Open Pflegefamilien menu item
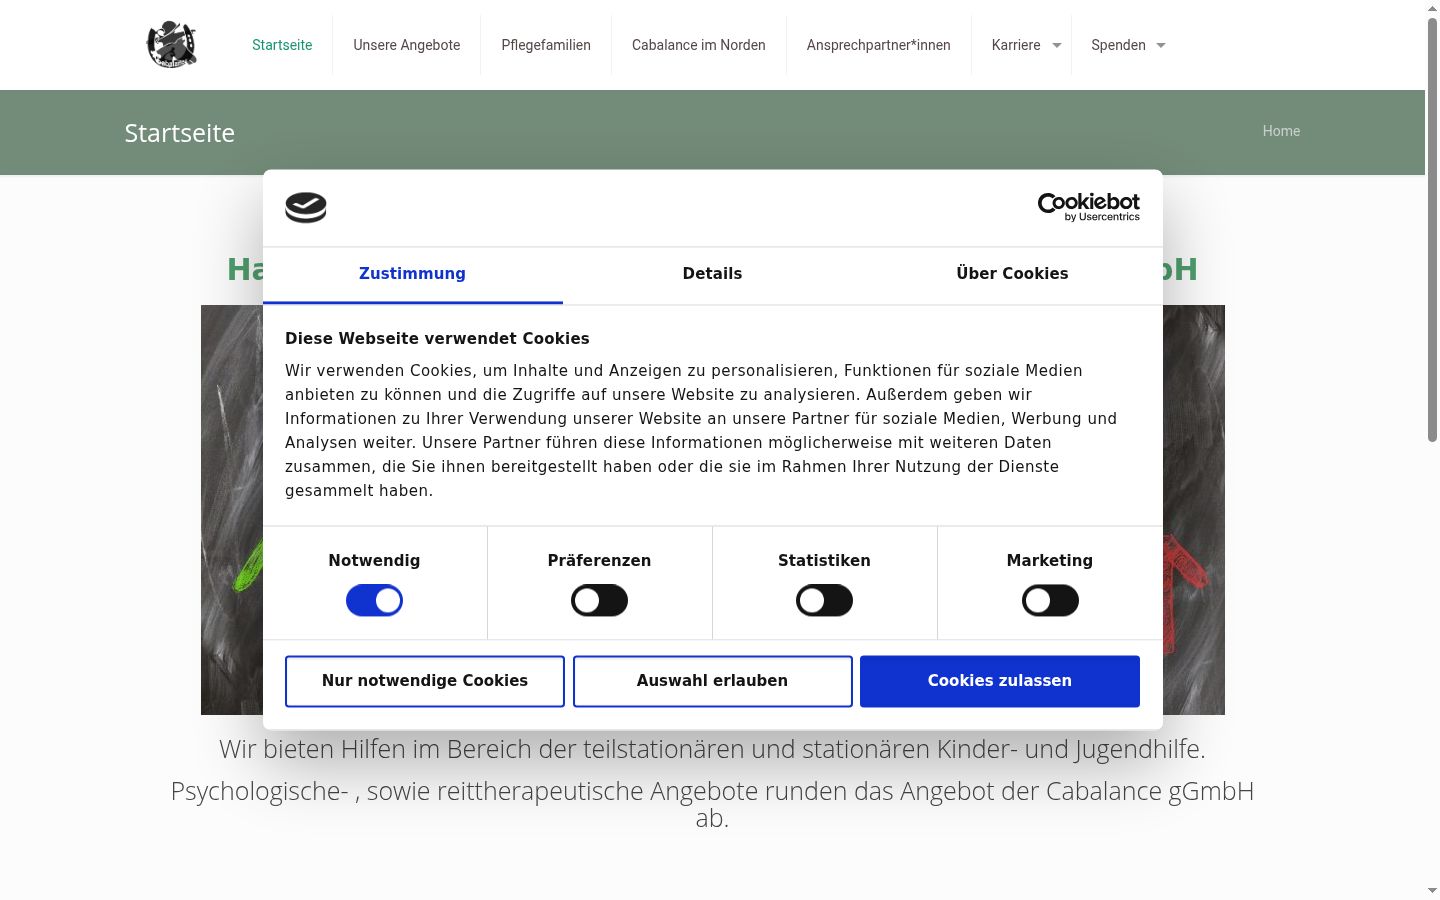Image resolution: width=1440 pixels, height=900 pixels. 546,45
